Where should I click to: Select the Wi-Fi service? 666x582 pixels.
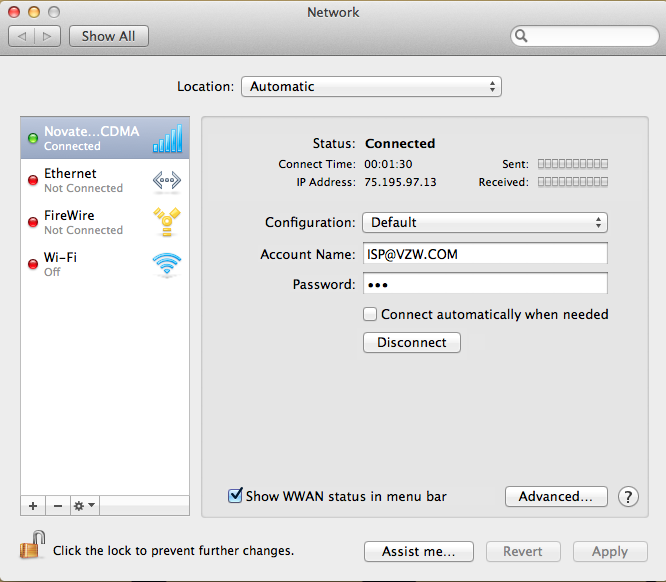(x=105, y=264)
